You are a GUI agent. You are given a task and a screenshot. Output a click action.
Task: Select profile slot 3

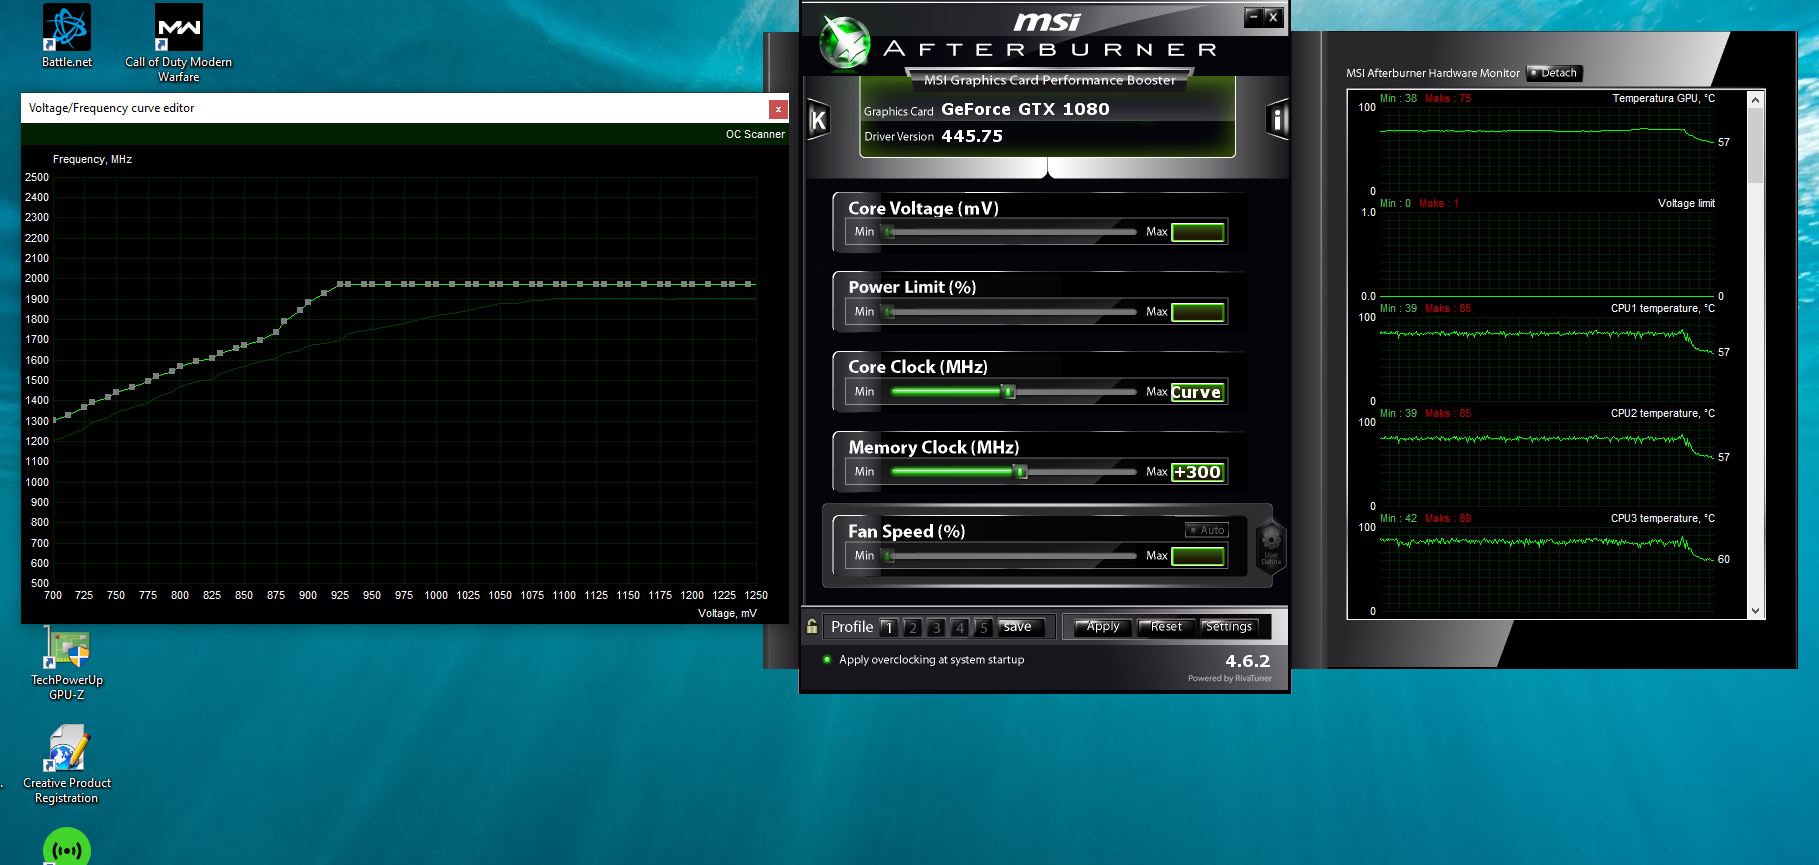click(936, 628)
